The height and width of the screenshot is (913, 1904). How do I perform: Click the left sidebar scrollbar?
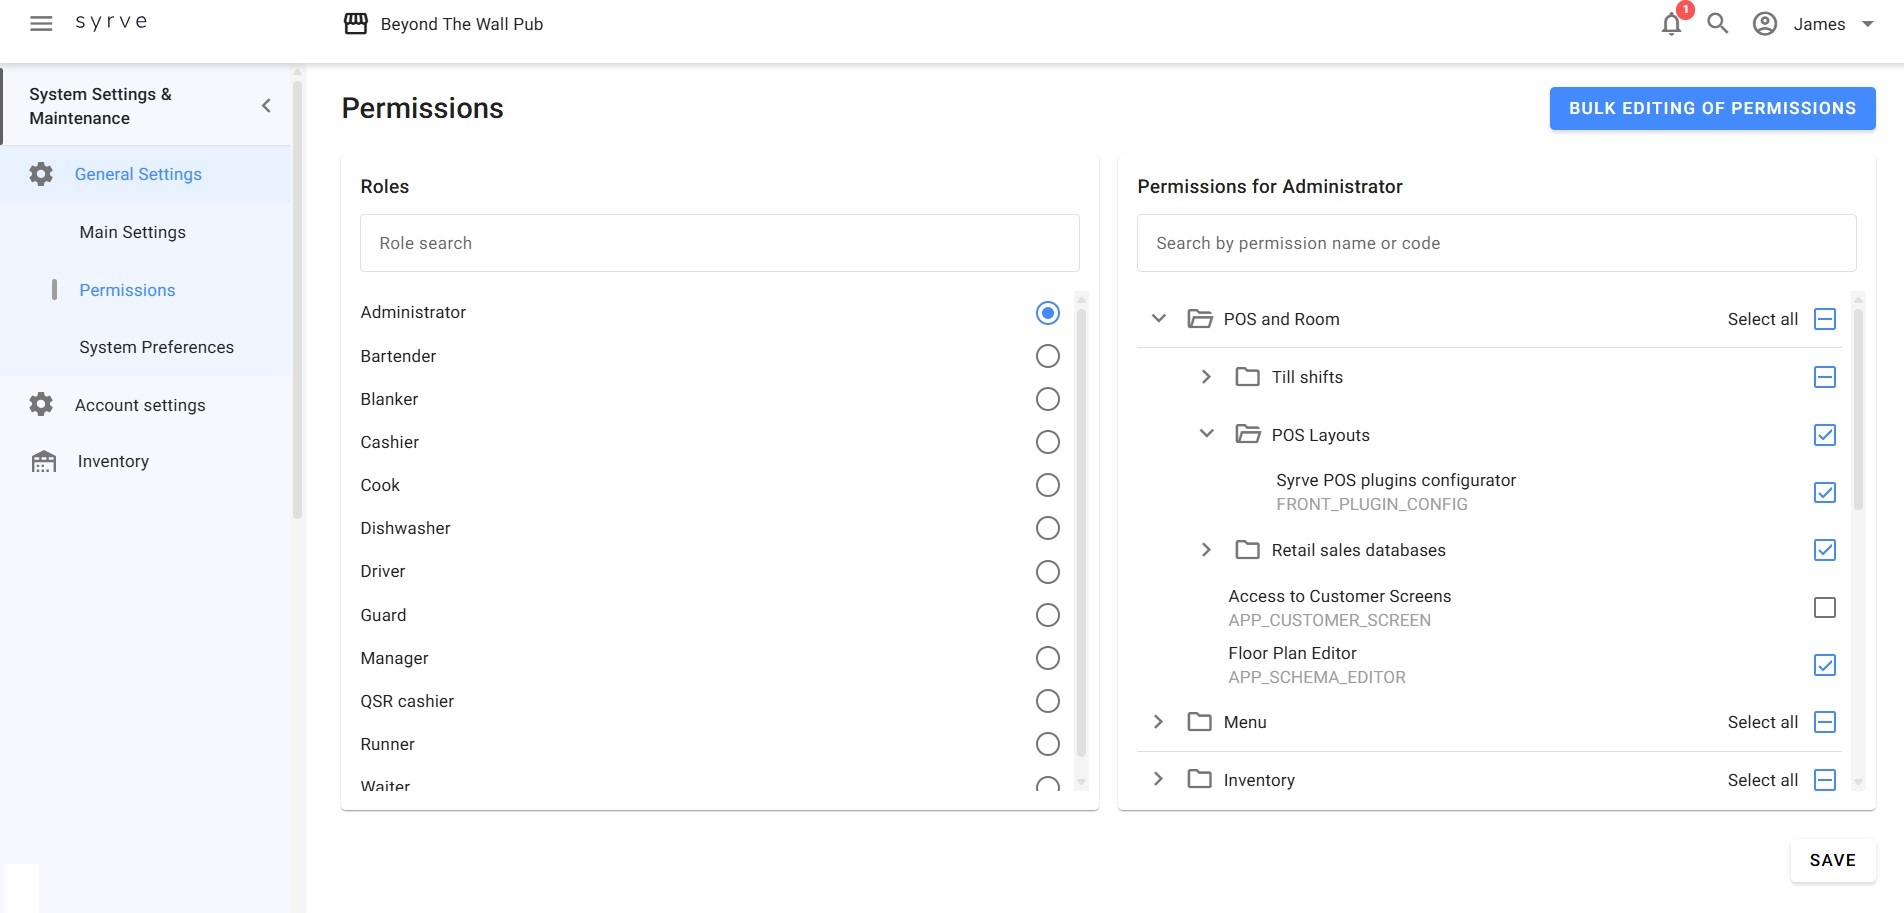(297, 298)
